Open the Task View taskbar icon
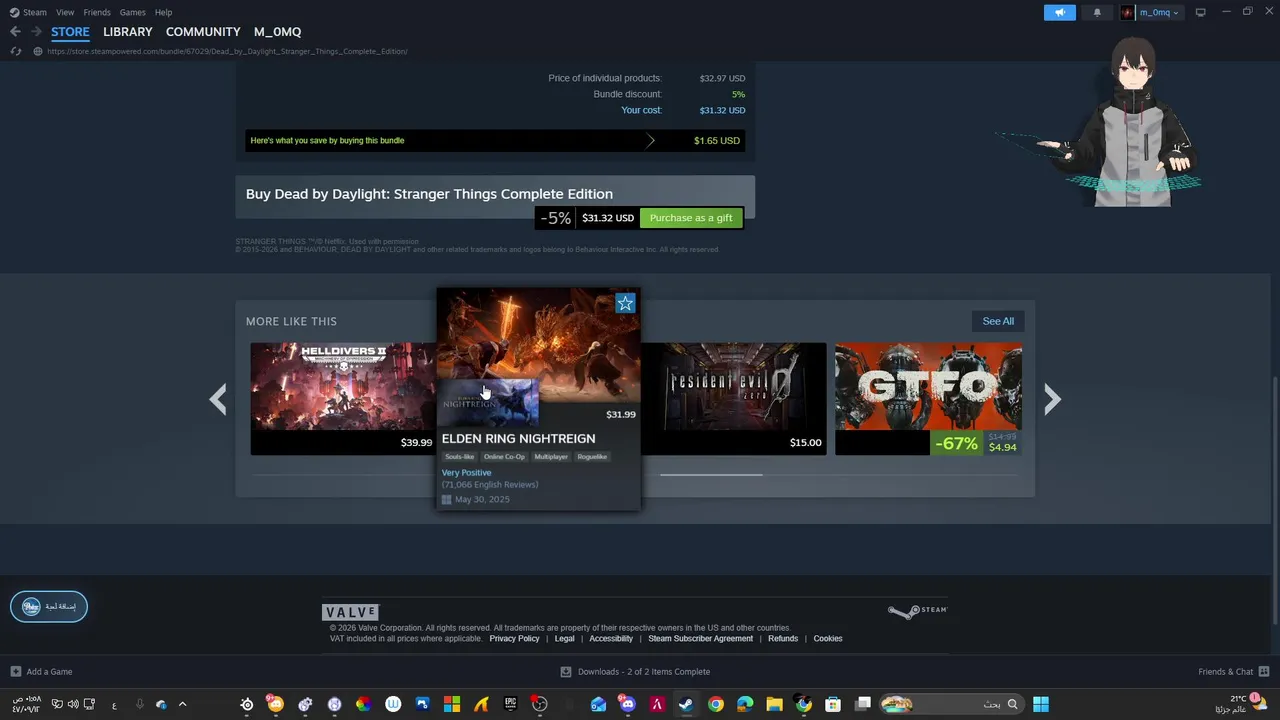 pos(863,704)
